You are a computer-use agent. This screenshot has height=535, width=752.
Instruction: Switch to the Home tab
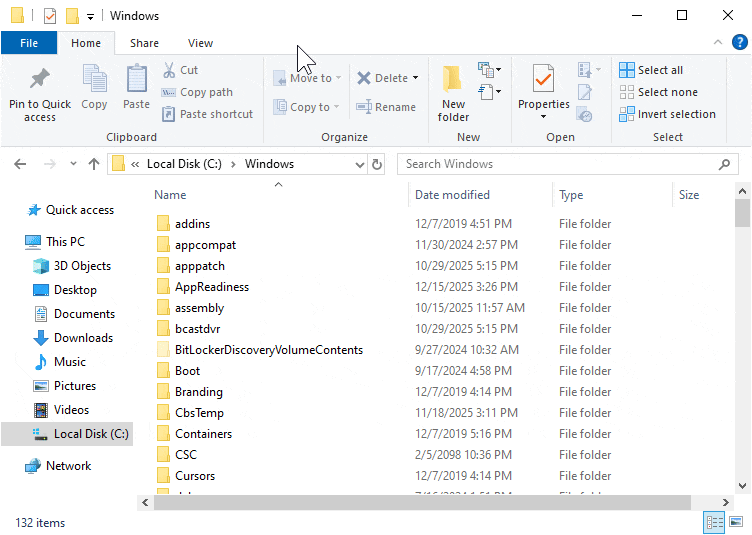86,43
